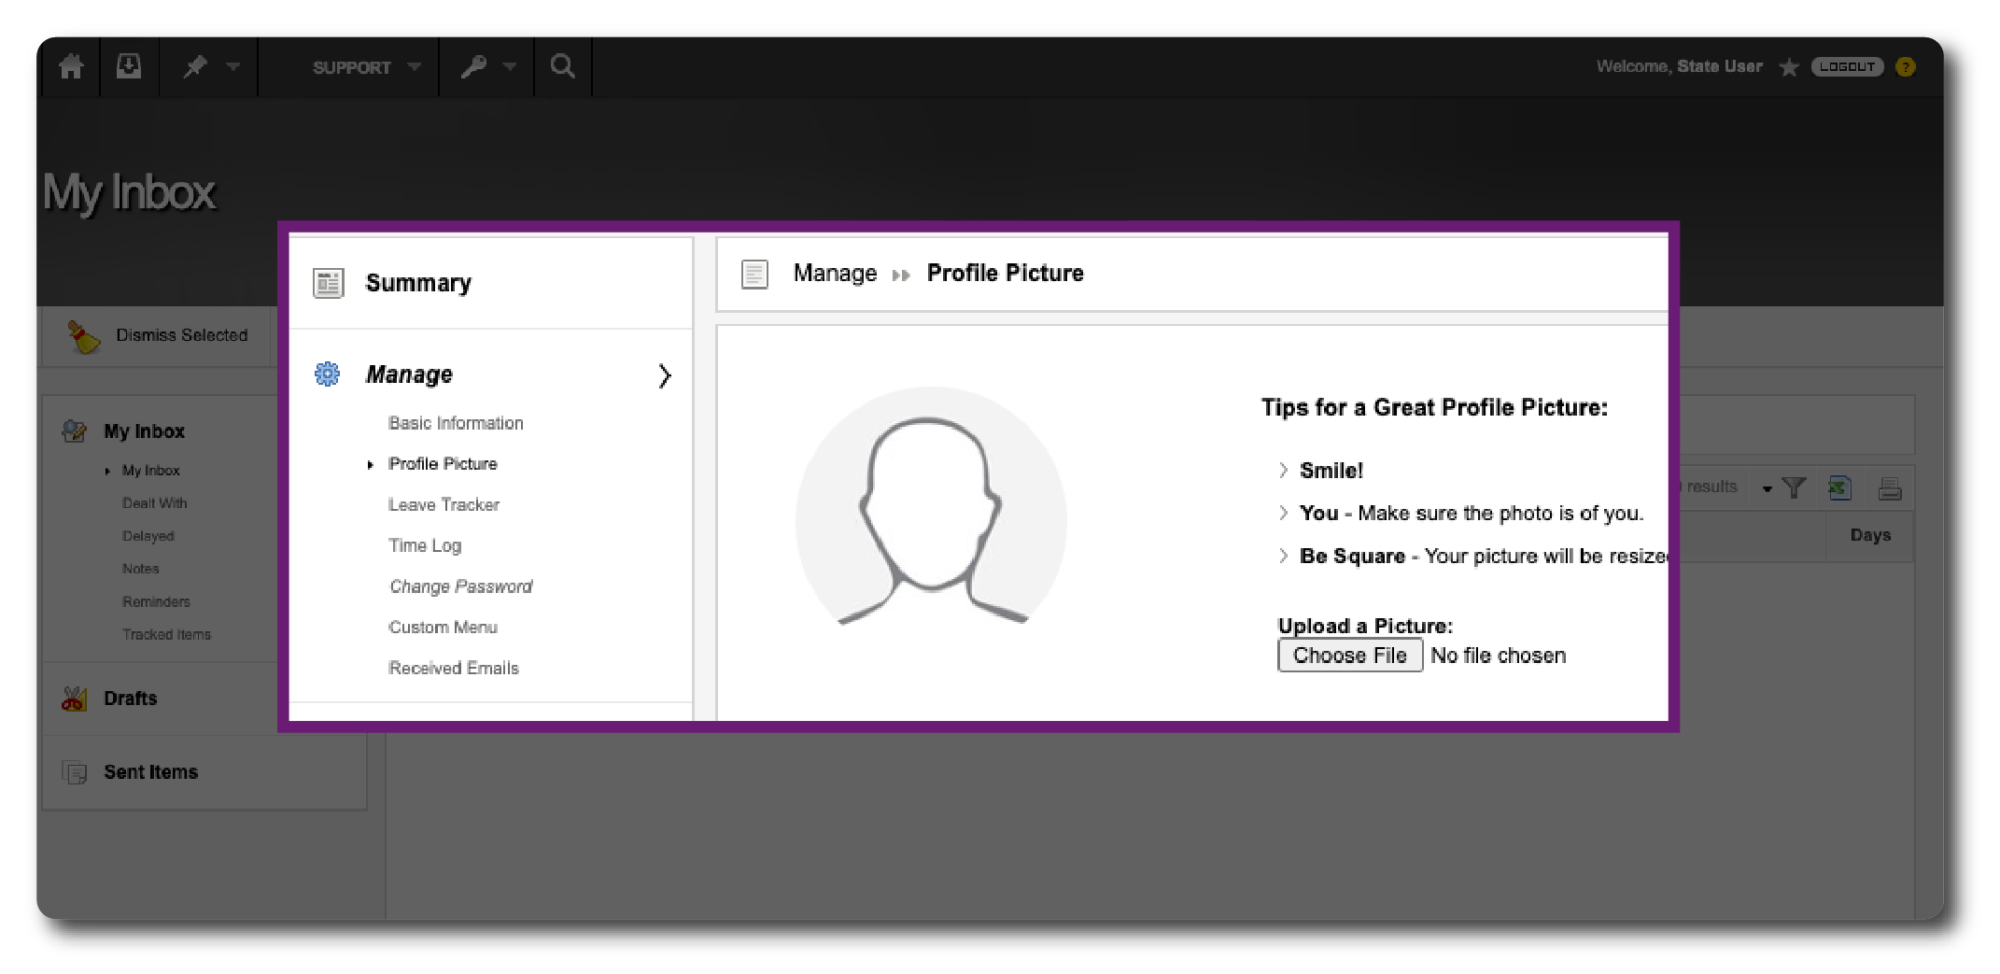The width and height of the screenshot is (2000, 974).
Task: Open the Summary section
Action: [x=418, y=283]
